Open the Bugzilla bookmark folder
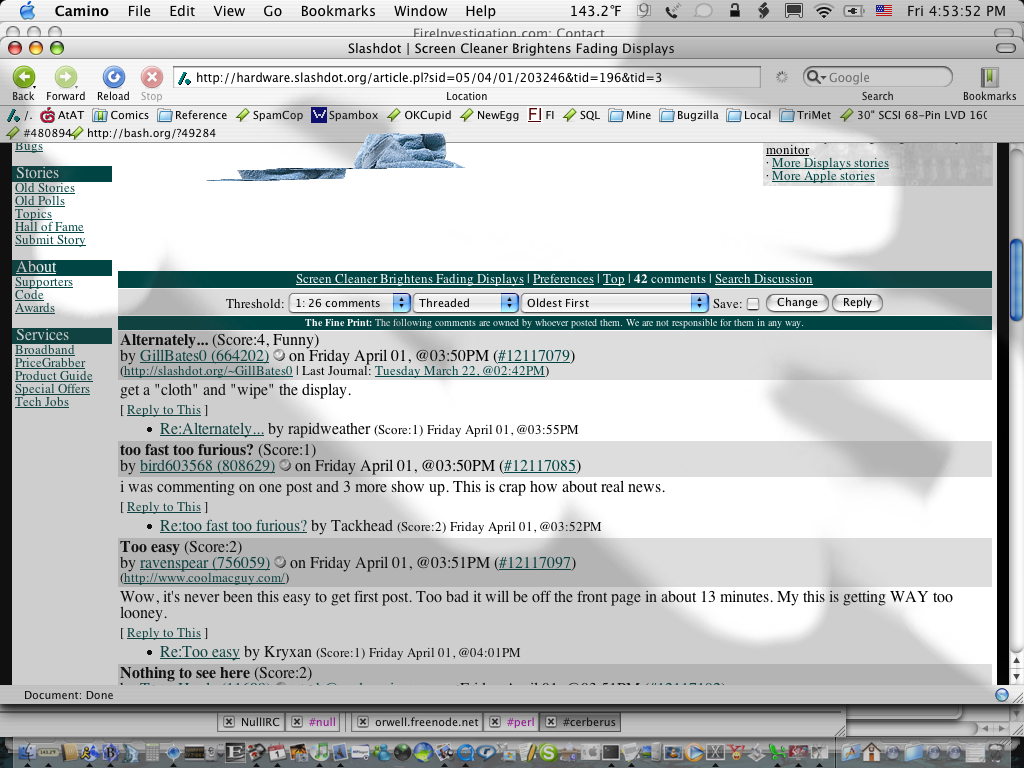 coord(690,116)
